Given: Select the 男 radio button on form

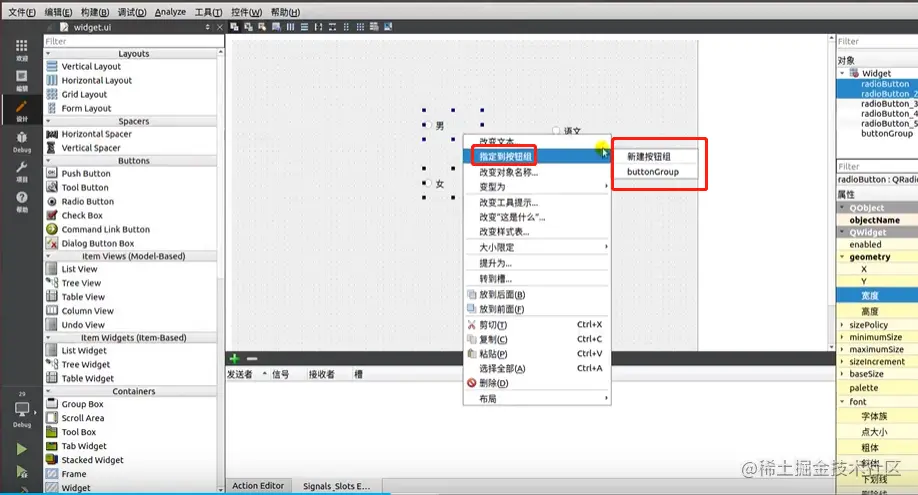Looking at the screenshot, I should coord(434,125).
